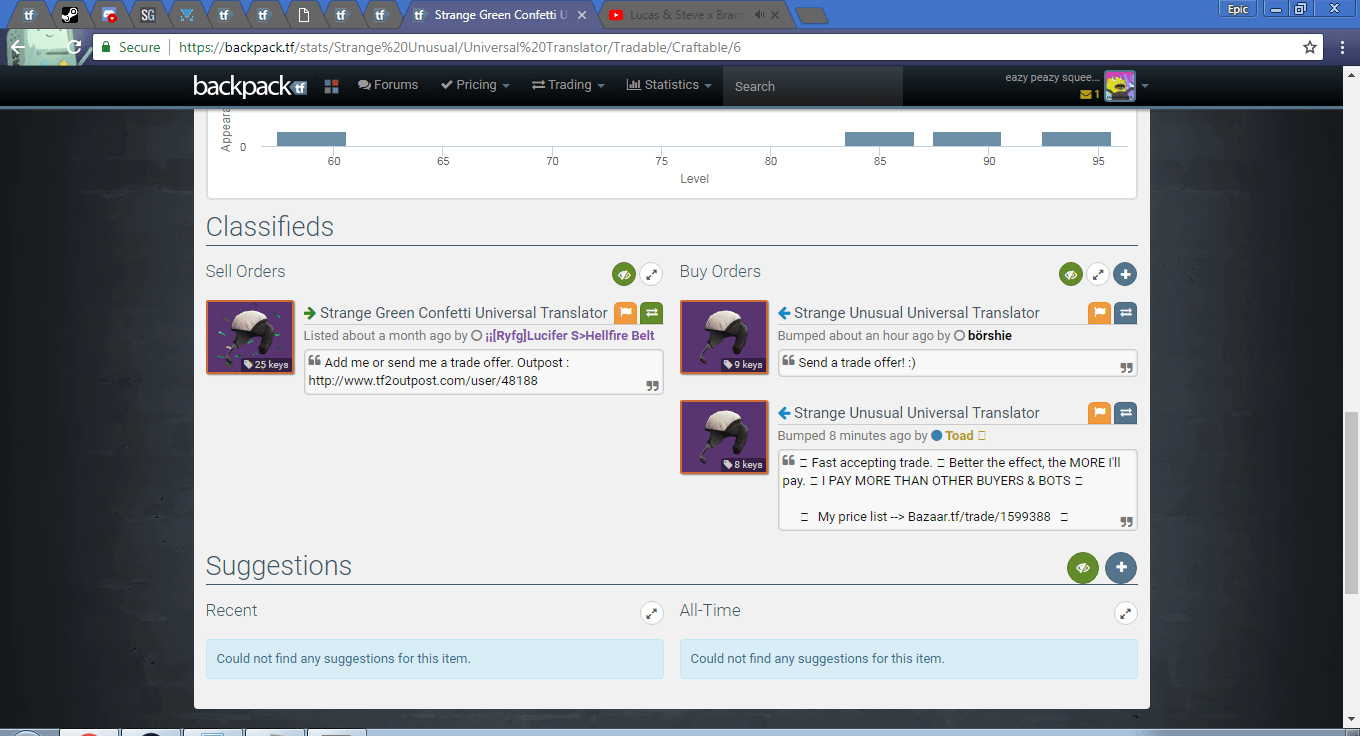Click the 8 keys item thumbnail
This screenshot has width=1360, height=736.
pos(724,437)
